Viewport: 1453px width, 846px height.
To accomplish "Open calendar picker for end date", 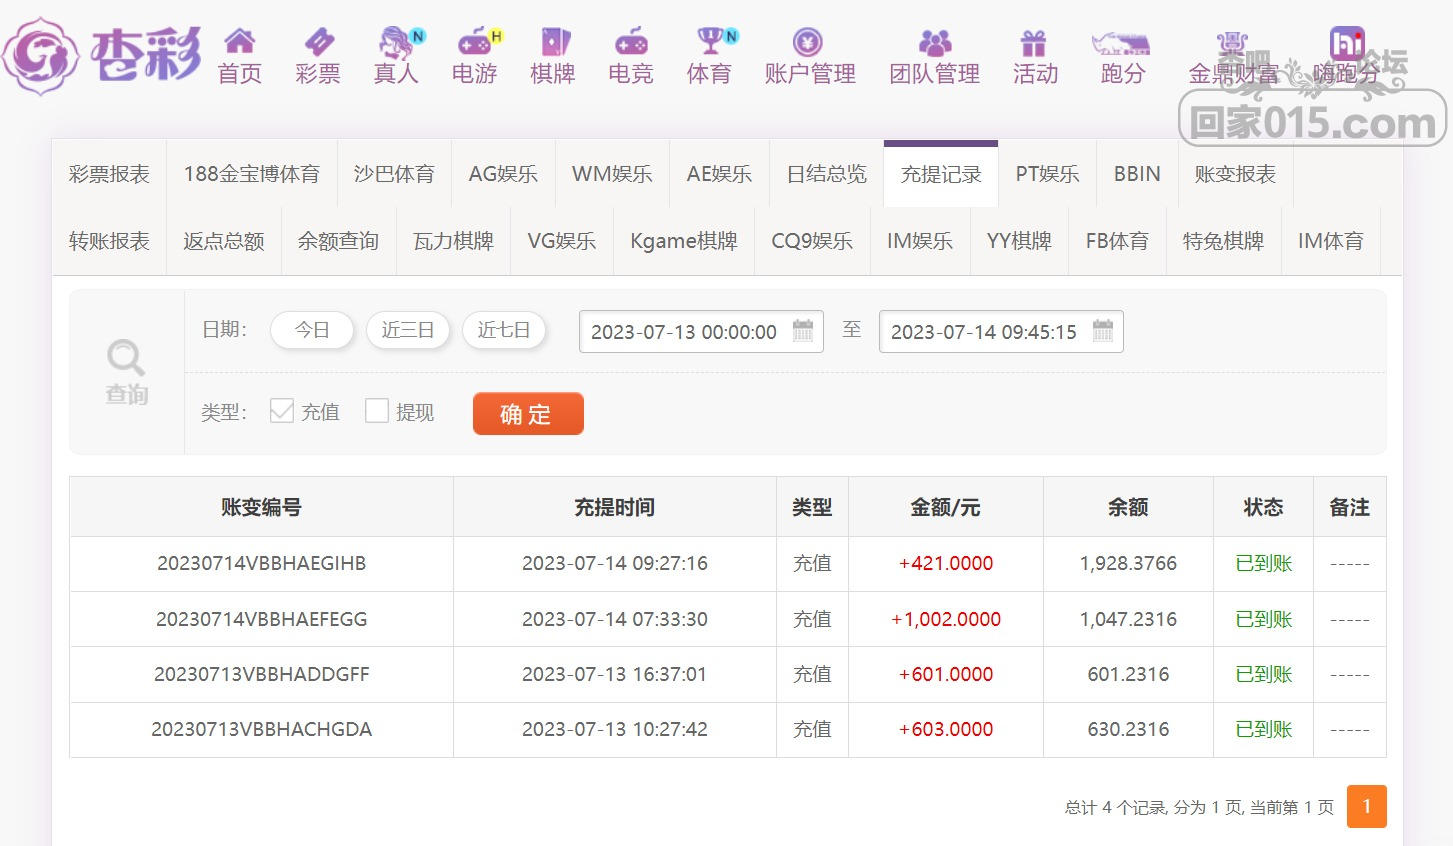I will (1103, 331).
